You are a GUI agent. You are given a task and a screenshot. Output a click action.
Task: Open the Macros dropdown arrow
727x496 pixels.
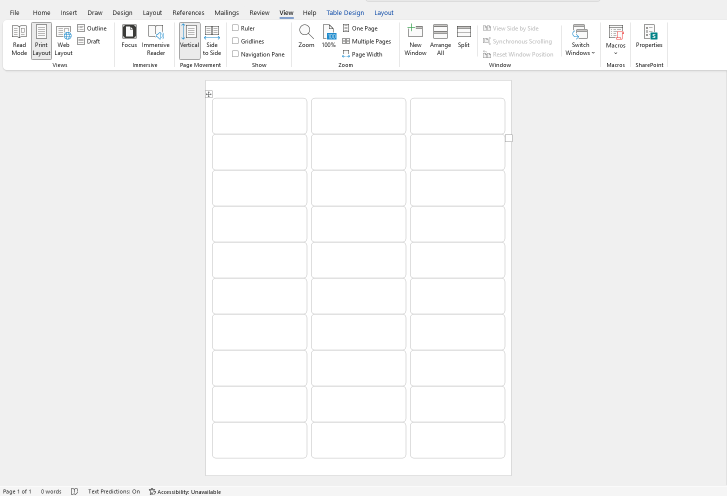click(x=615, y=53)
